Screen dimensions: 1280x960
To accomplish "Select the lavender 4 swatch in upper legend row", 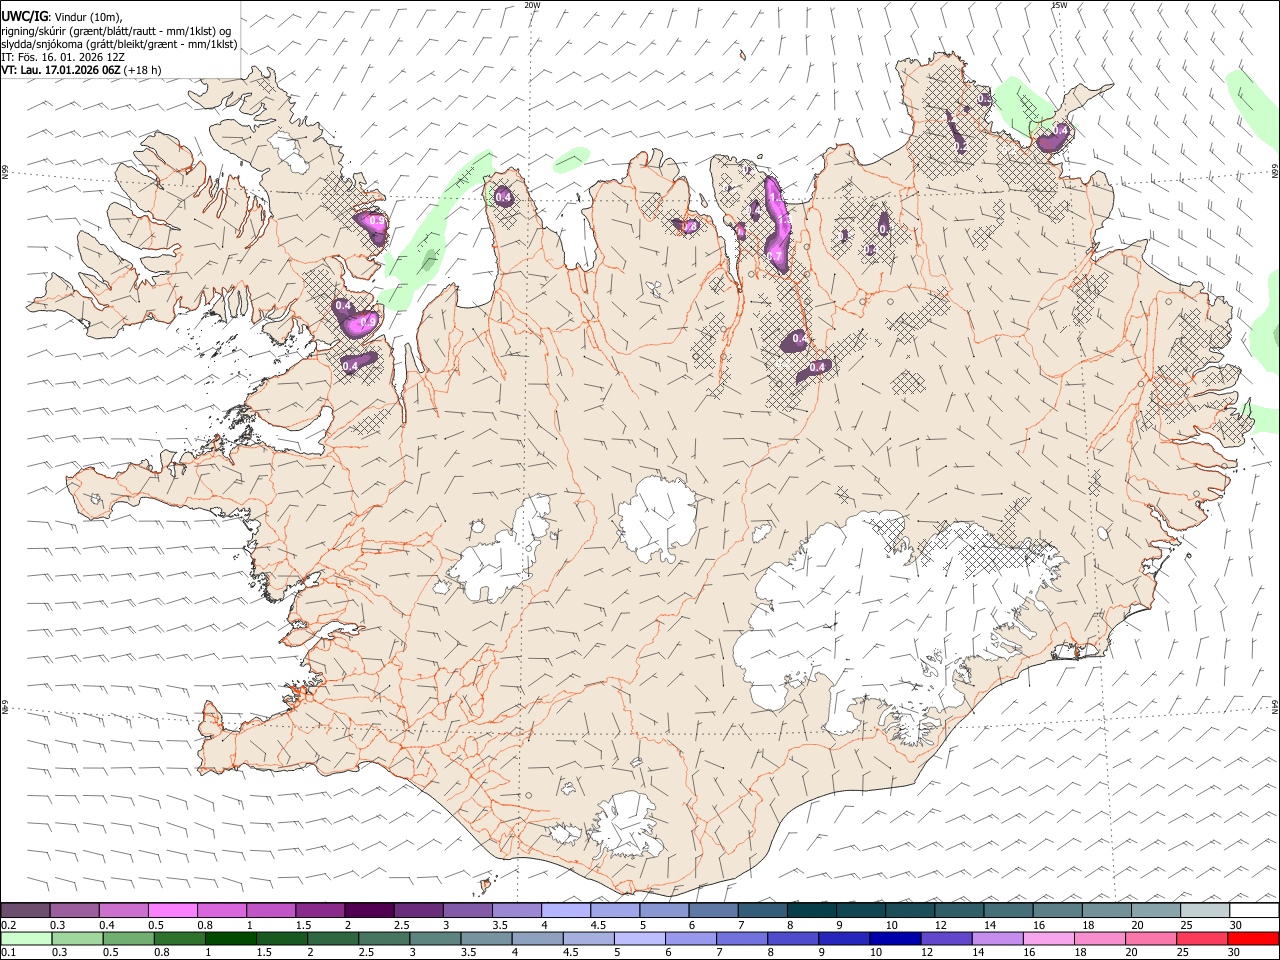I will pyautogui.click(x=565, y=910).
